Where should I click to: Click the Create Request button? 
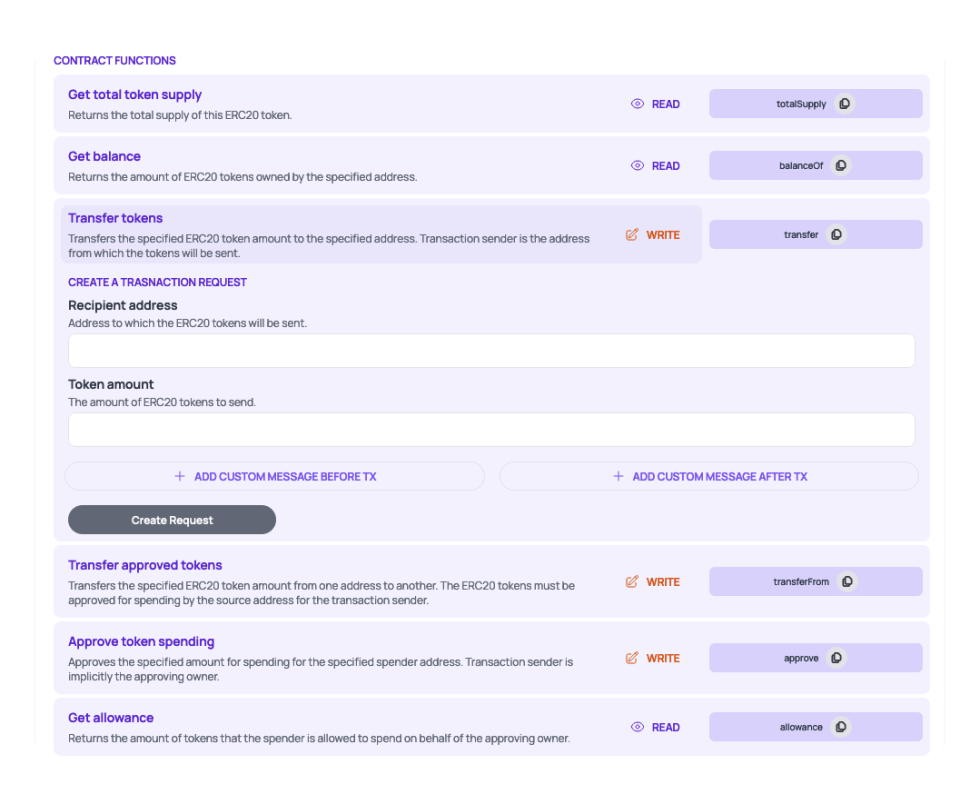click(171, 519)
